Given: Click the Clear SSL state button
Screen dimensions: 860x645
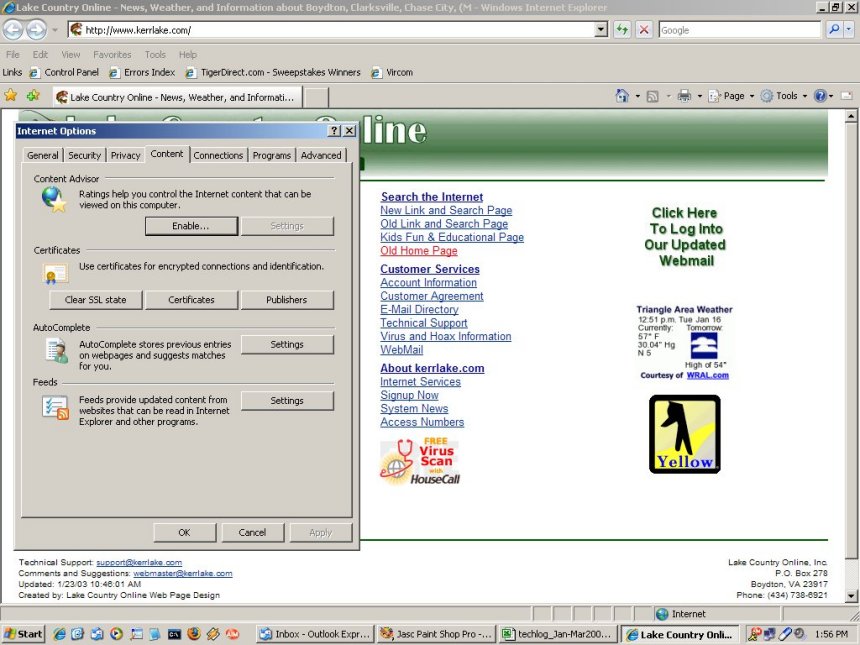Looking at the screenshot, I should pos(96,299).
